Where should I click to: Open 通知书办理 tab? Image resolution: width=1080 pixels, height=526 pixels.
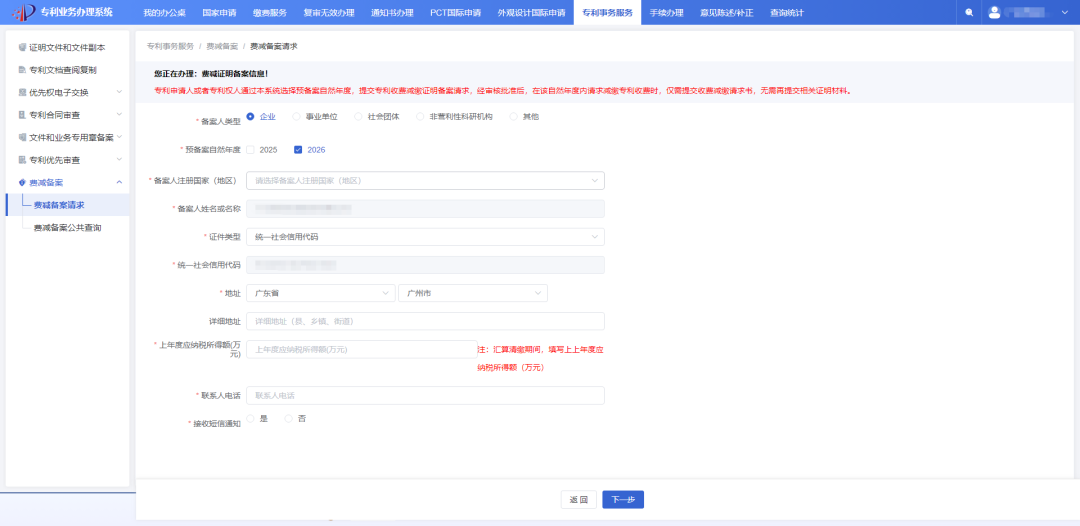pyautogui.click(x=392, y=12)
